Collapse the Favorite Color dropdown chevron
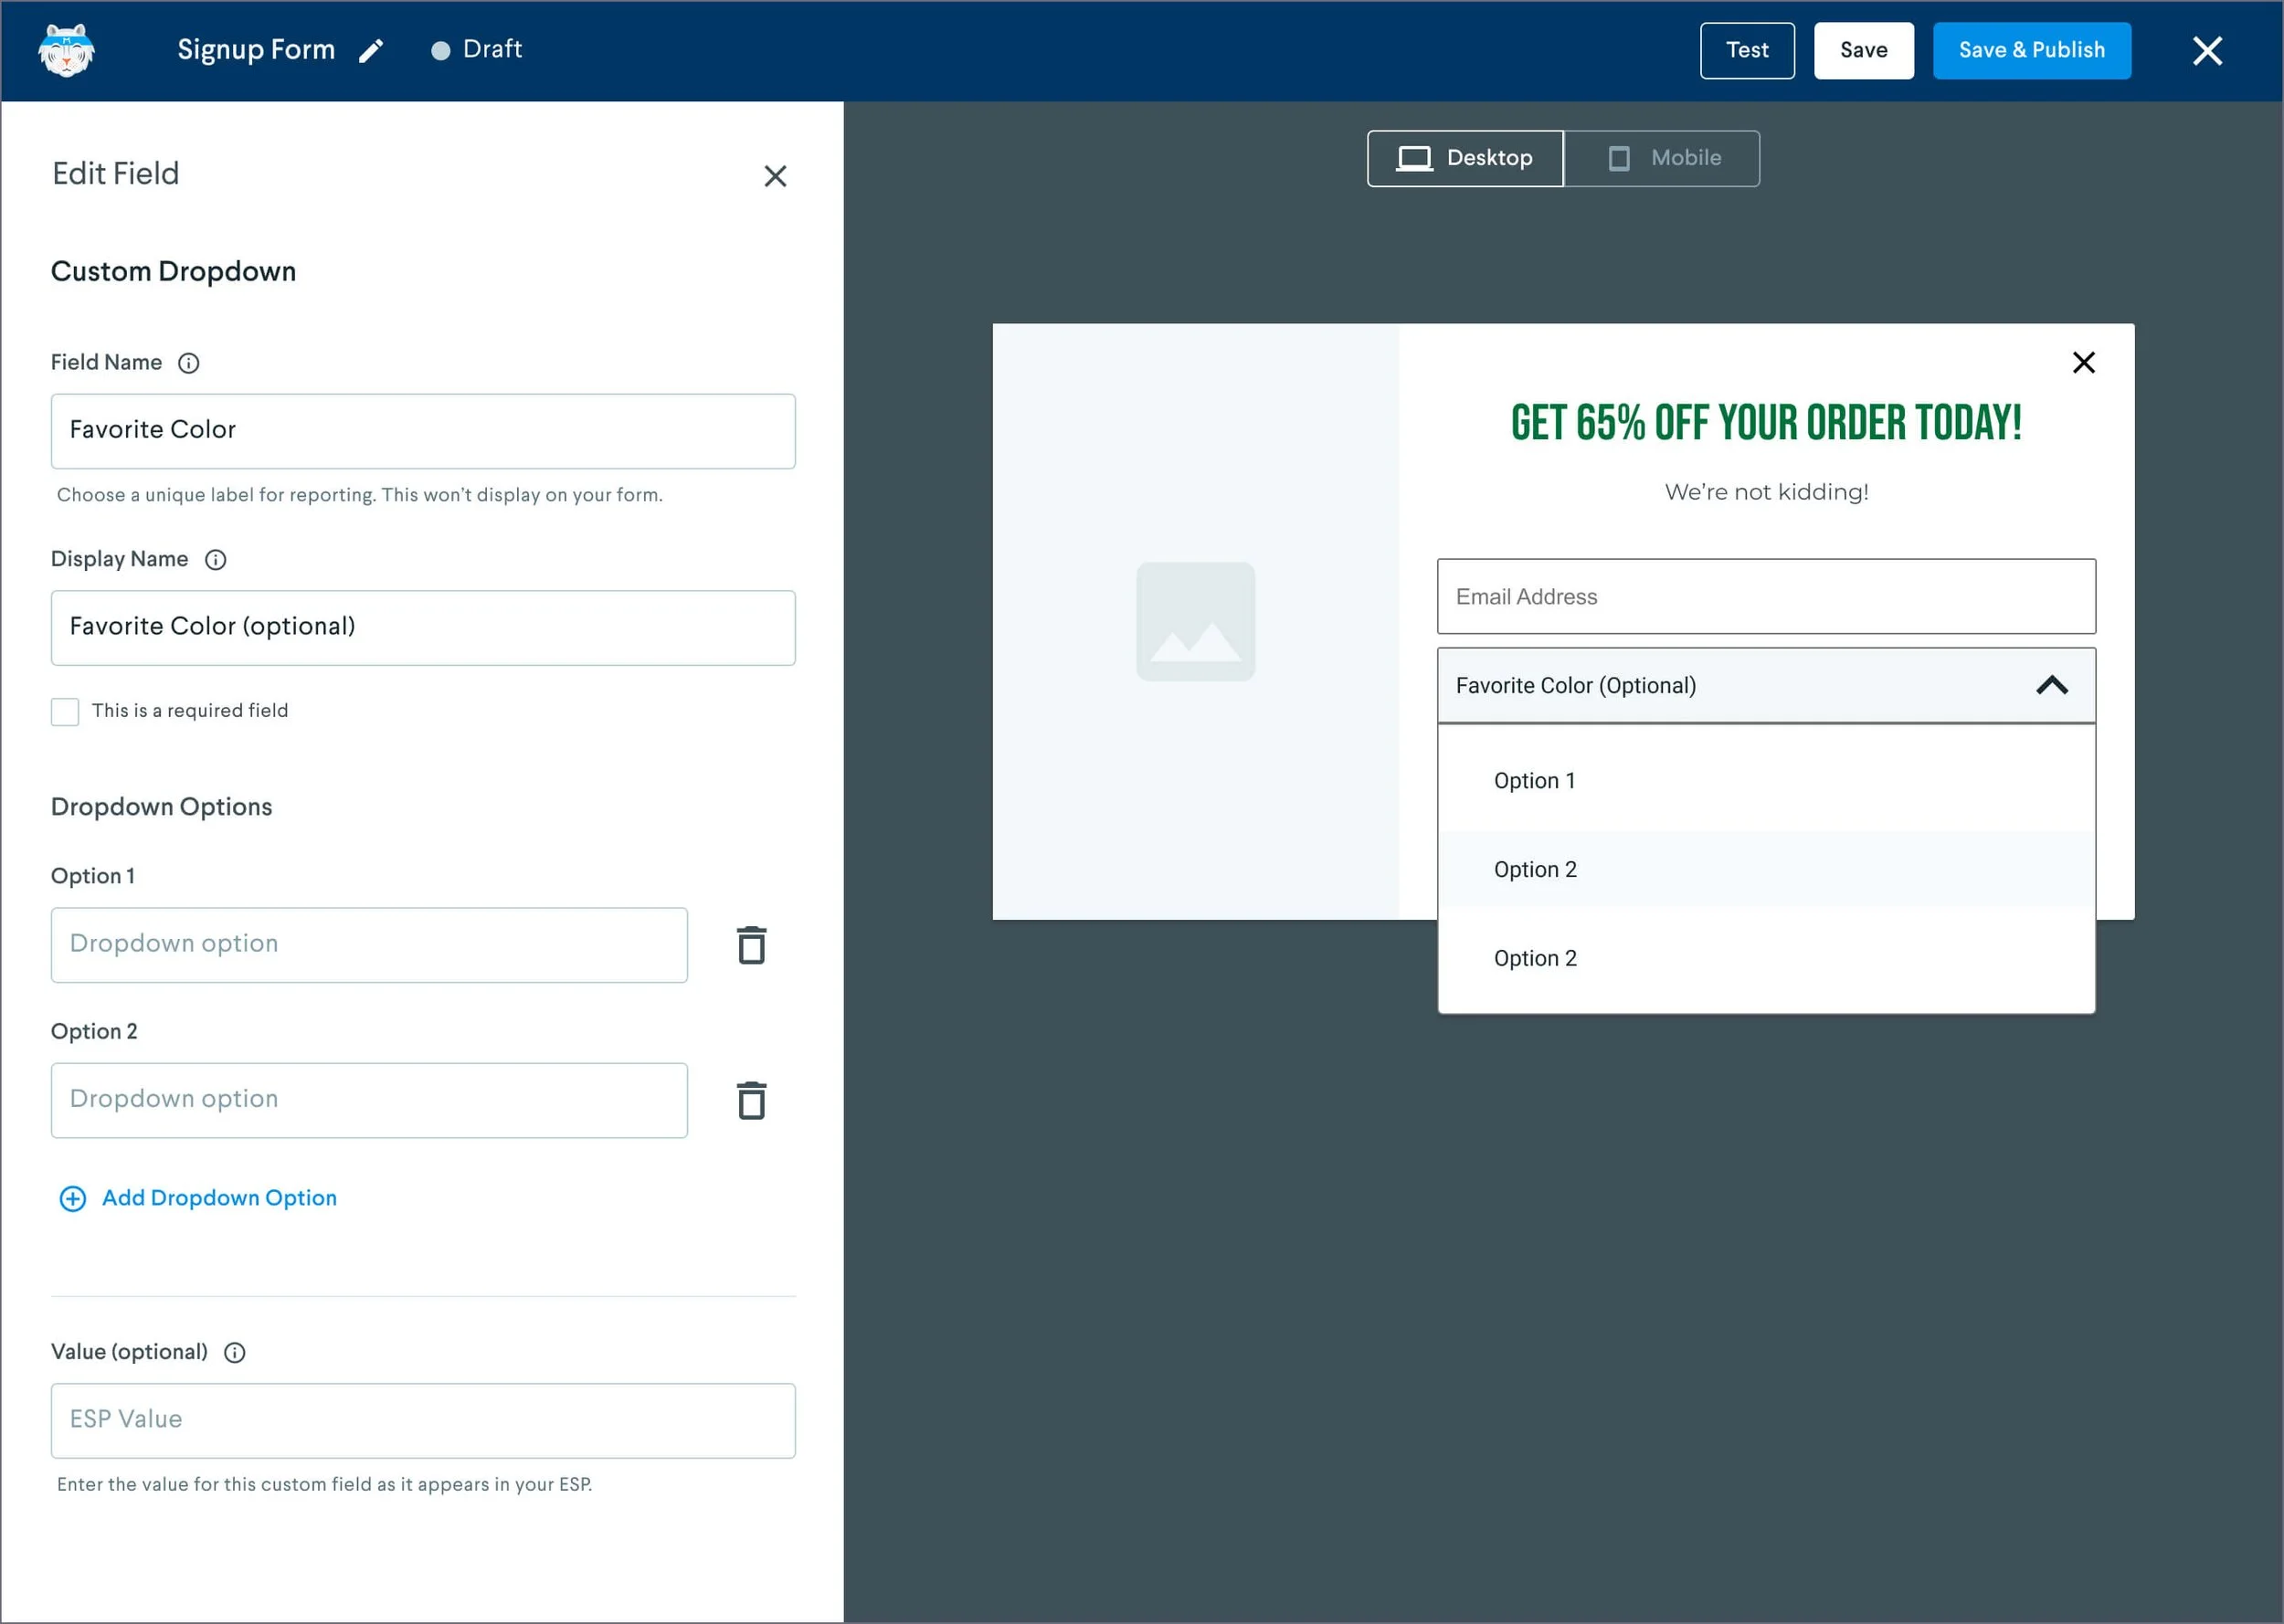Image resolution: width=2284 pixels, height=1624 pixels. [2051, 686]
